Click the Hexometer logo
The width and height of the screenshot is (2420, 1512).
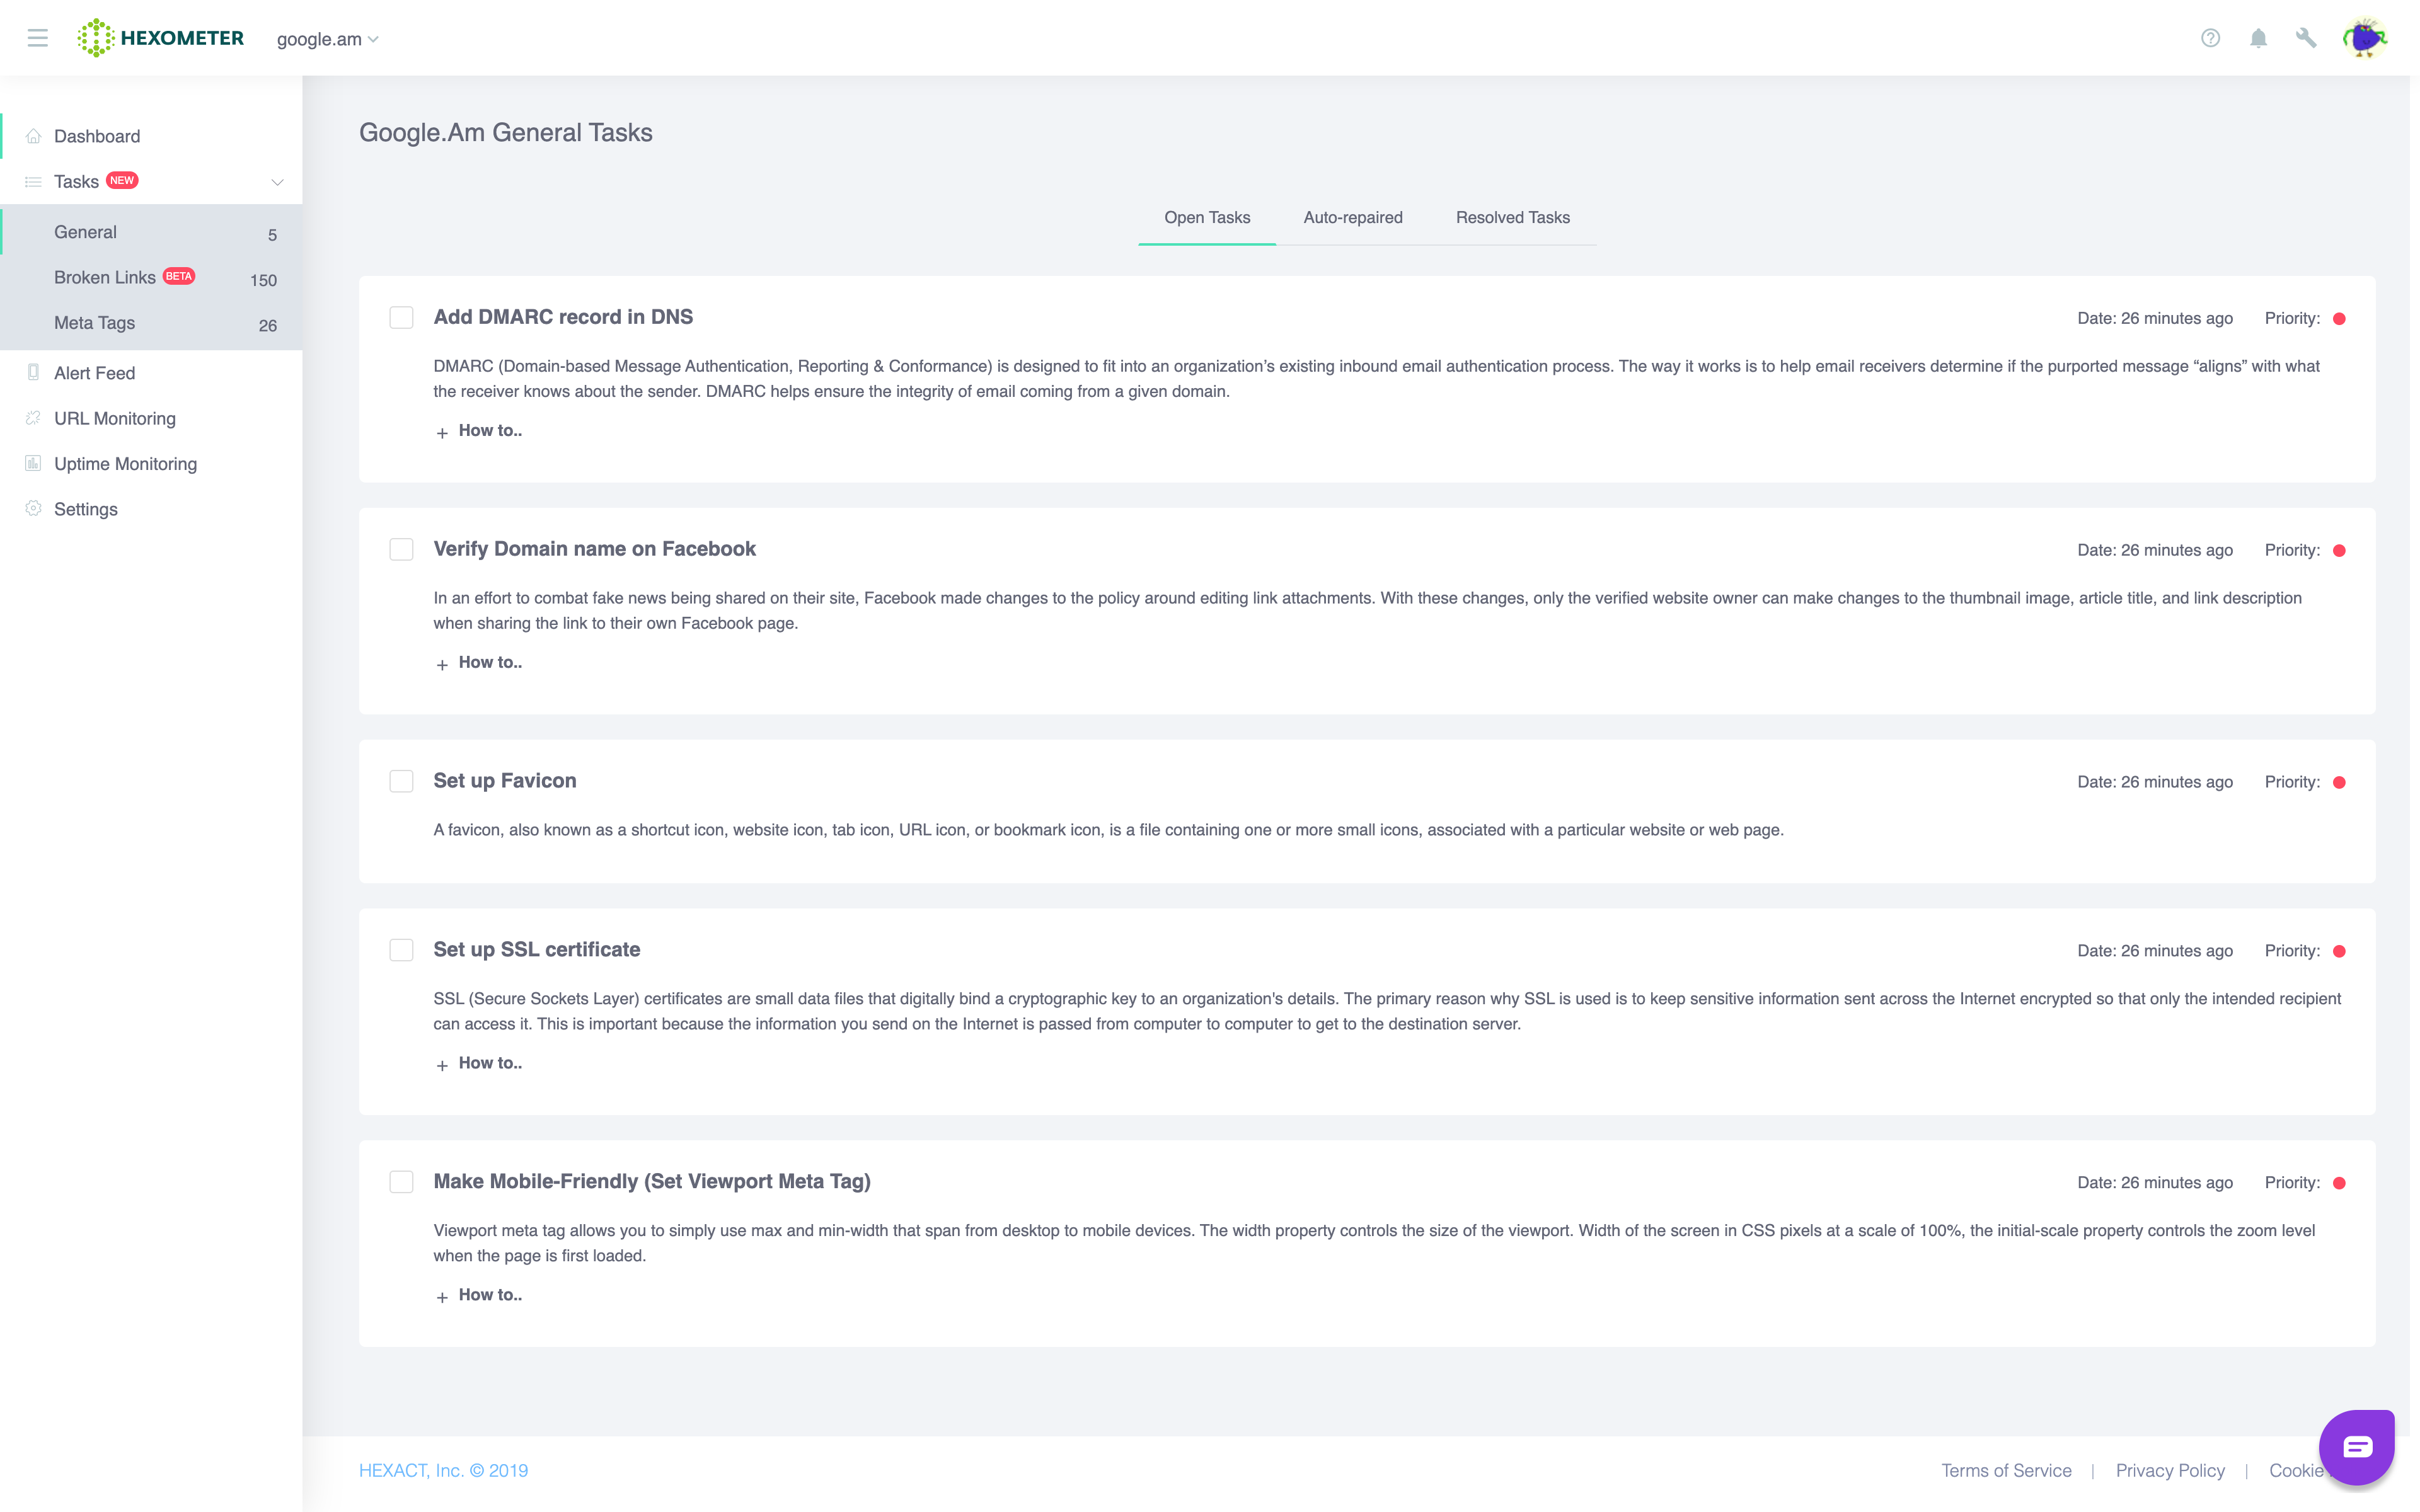pos(161,38)
